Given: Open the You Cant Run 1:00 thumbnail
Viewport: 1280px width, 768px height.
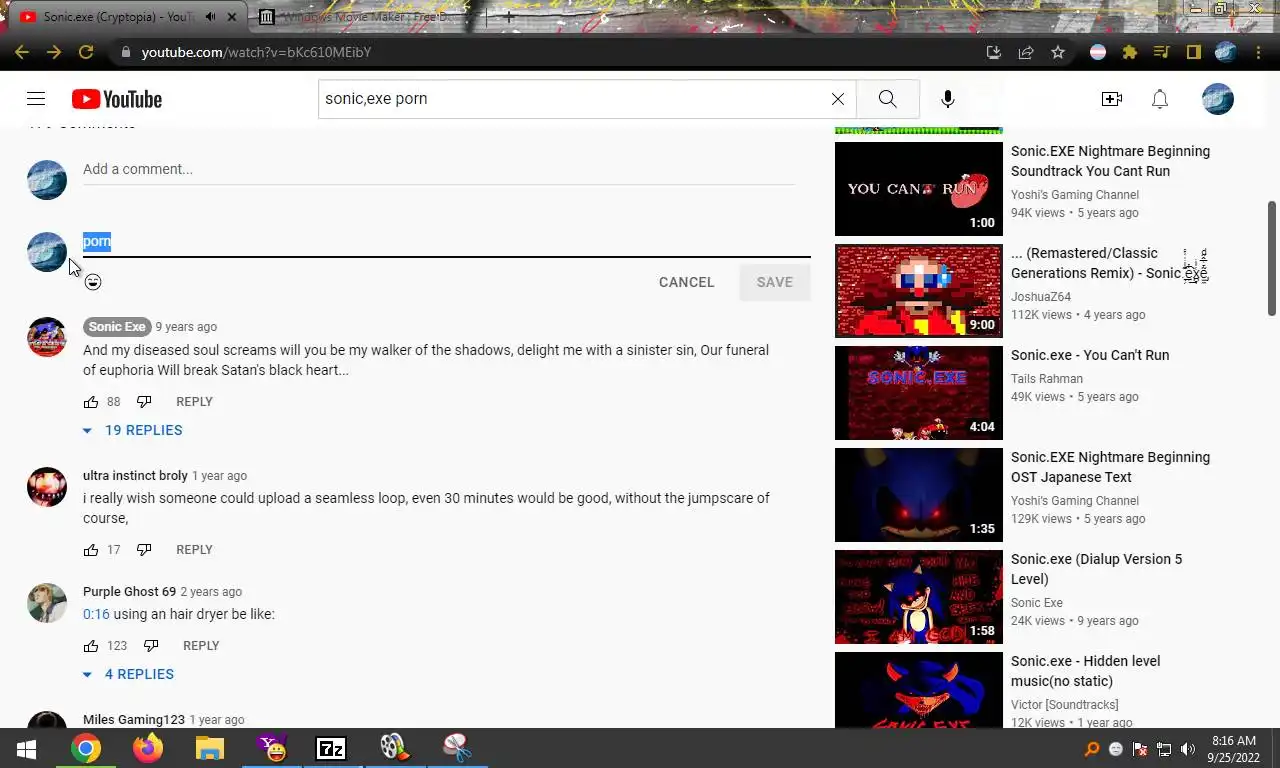Looking at the screenshot, I should coord(919,189).
